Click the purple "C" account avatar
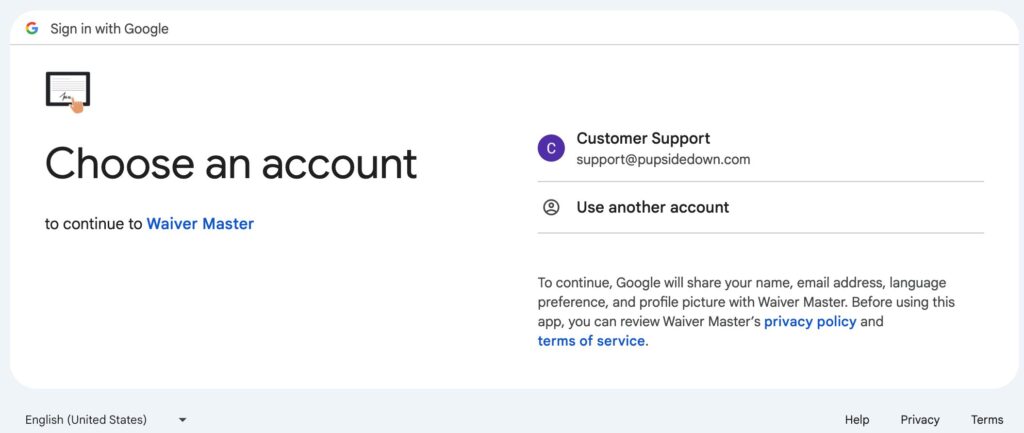The image size is (1024, 433). [551, 148]
